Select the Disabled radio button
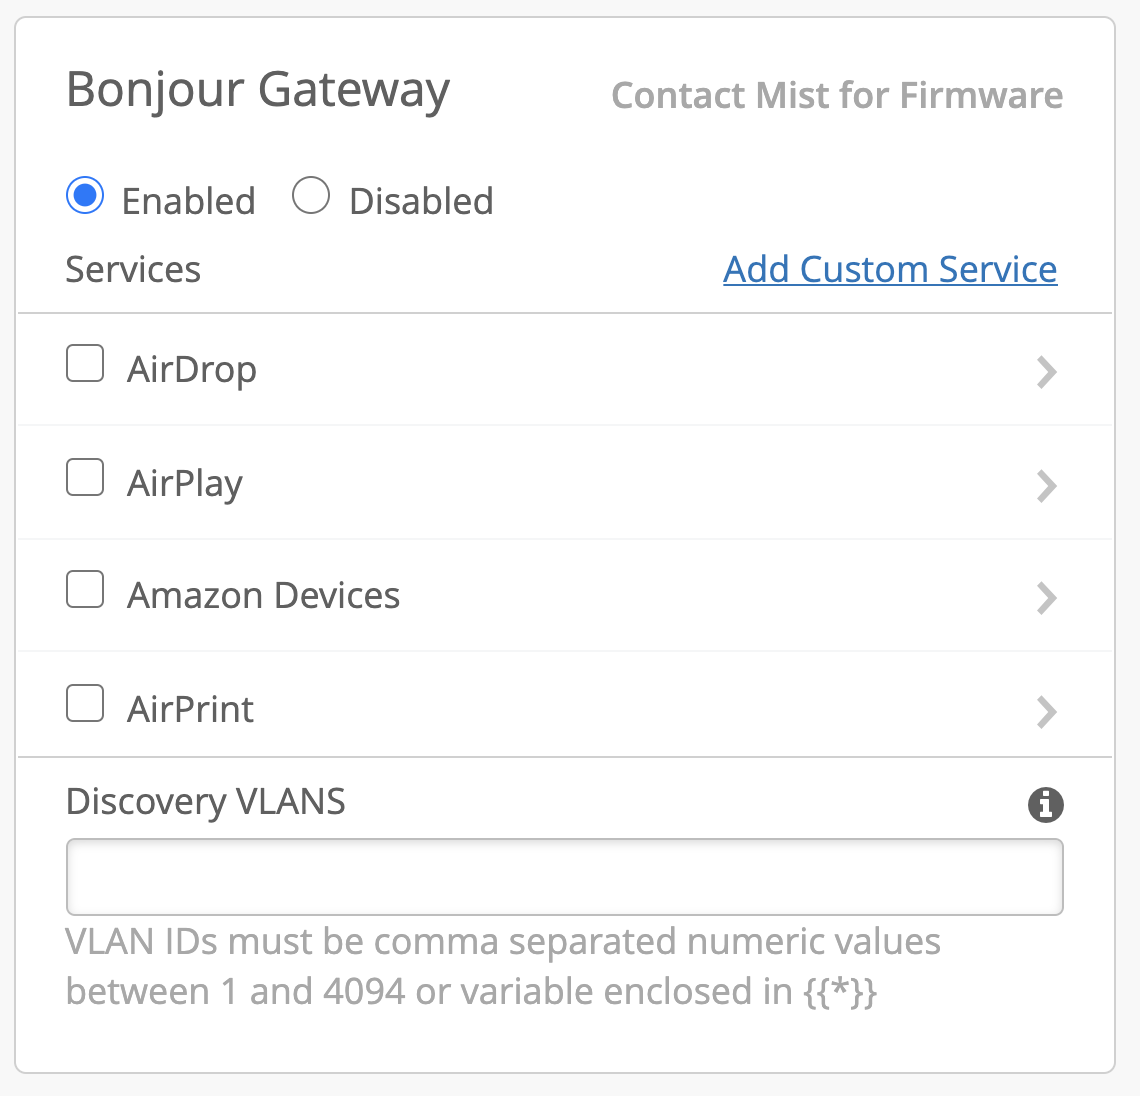Image resolution: width=1140 pixels, height=1096 pixels. point(311,196)
